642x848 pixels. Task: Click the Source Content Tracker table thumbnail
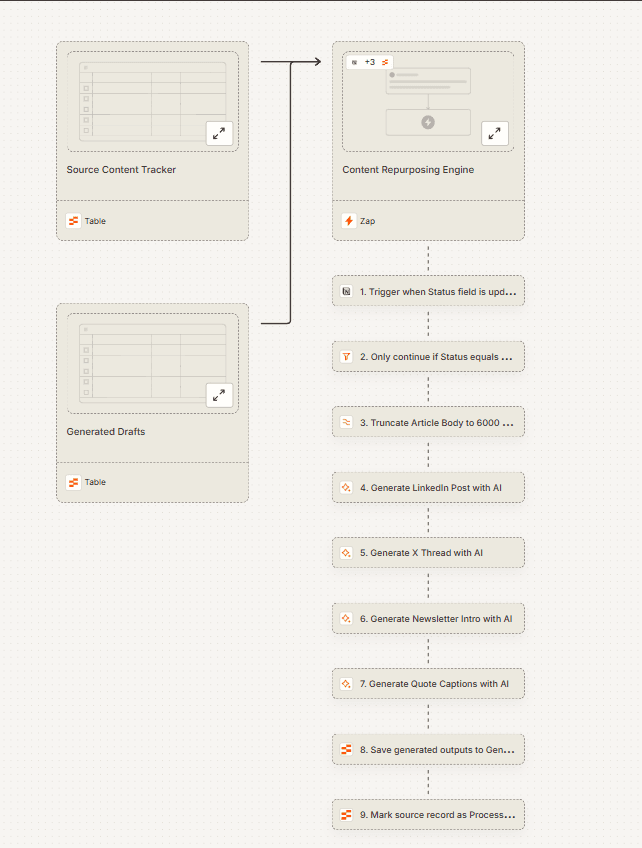click(153, 101)
